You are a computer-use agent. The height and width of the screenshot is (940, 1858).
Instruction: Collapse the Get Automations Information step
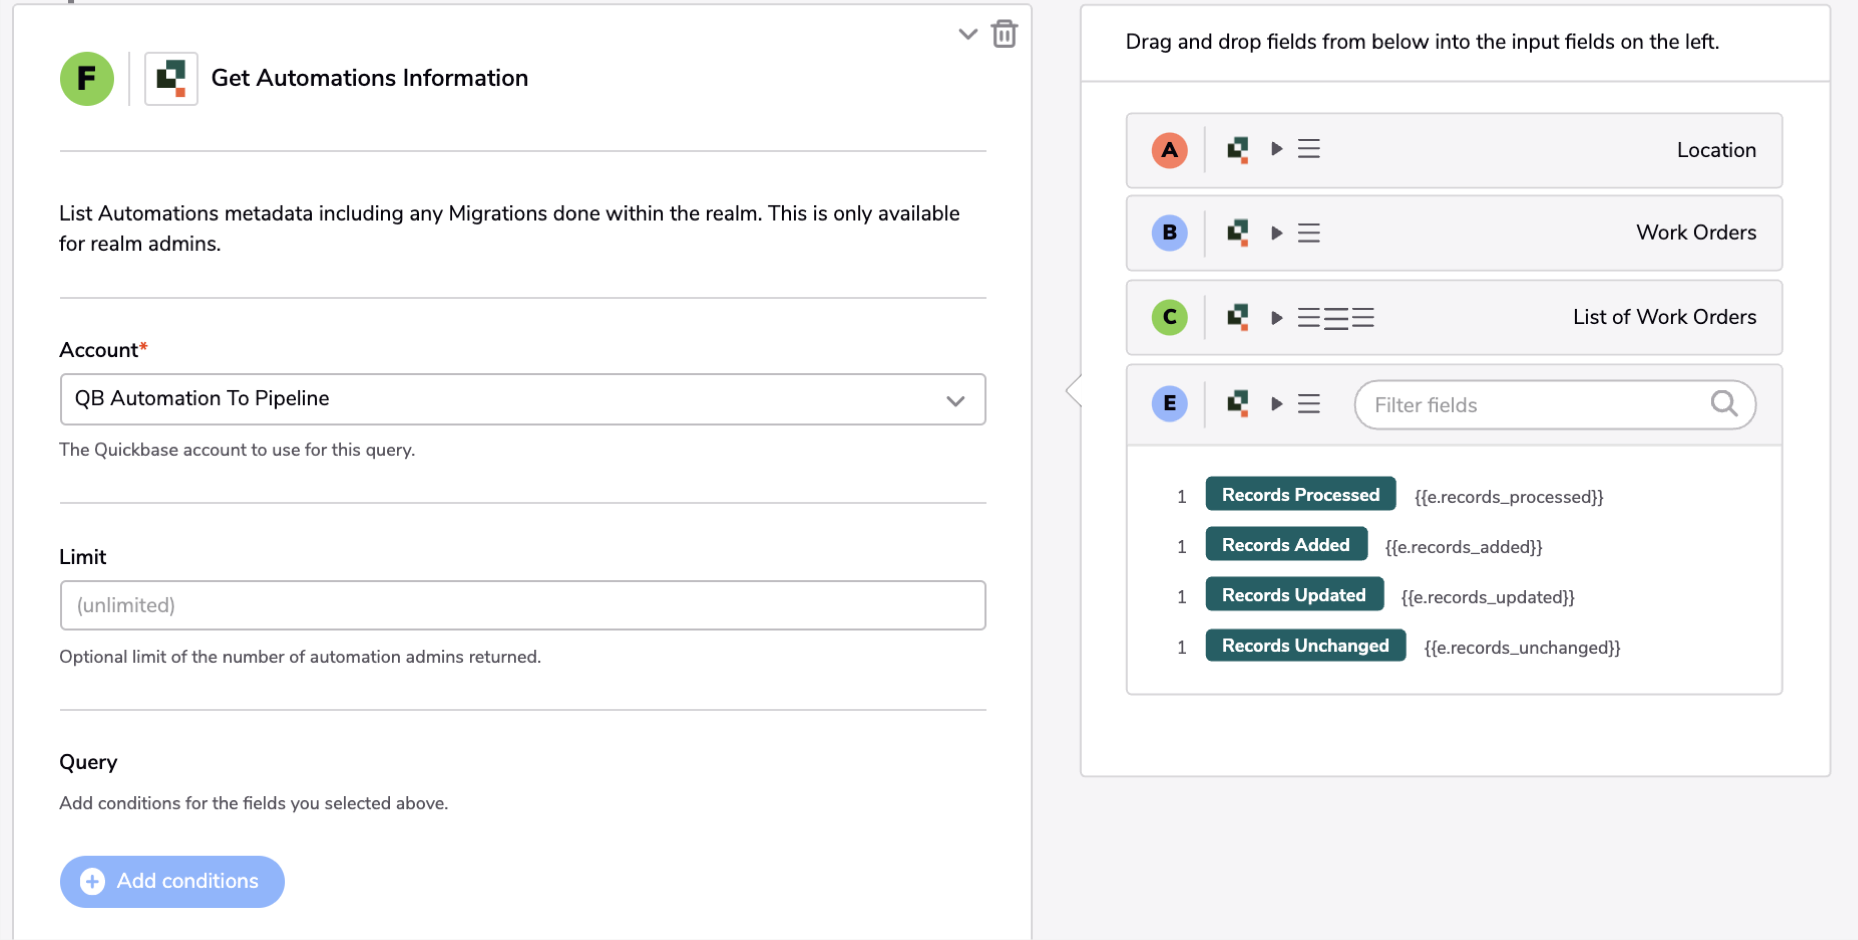[x=967, y=34]
